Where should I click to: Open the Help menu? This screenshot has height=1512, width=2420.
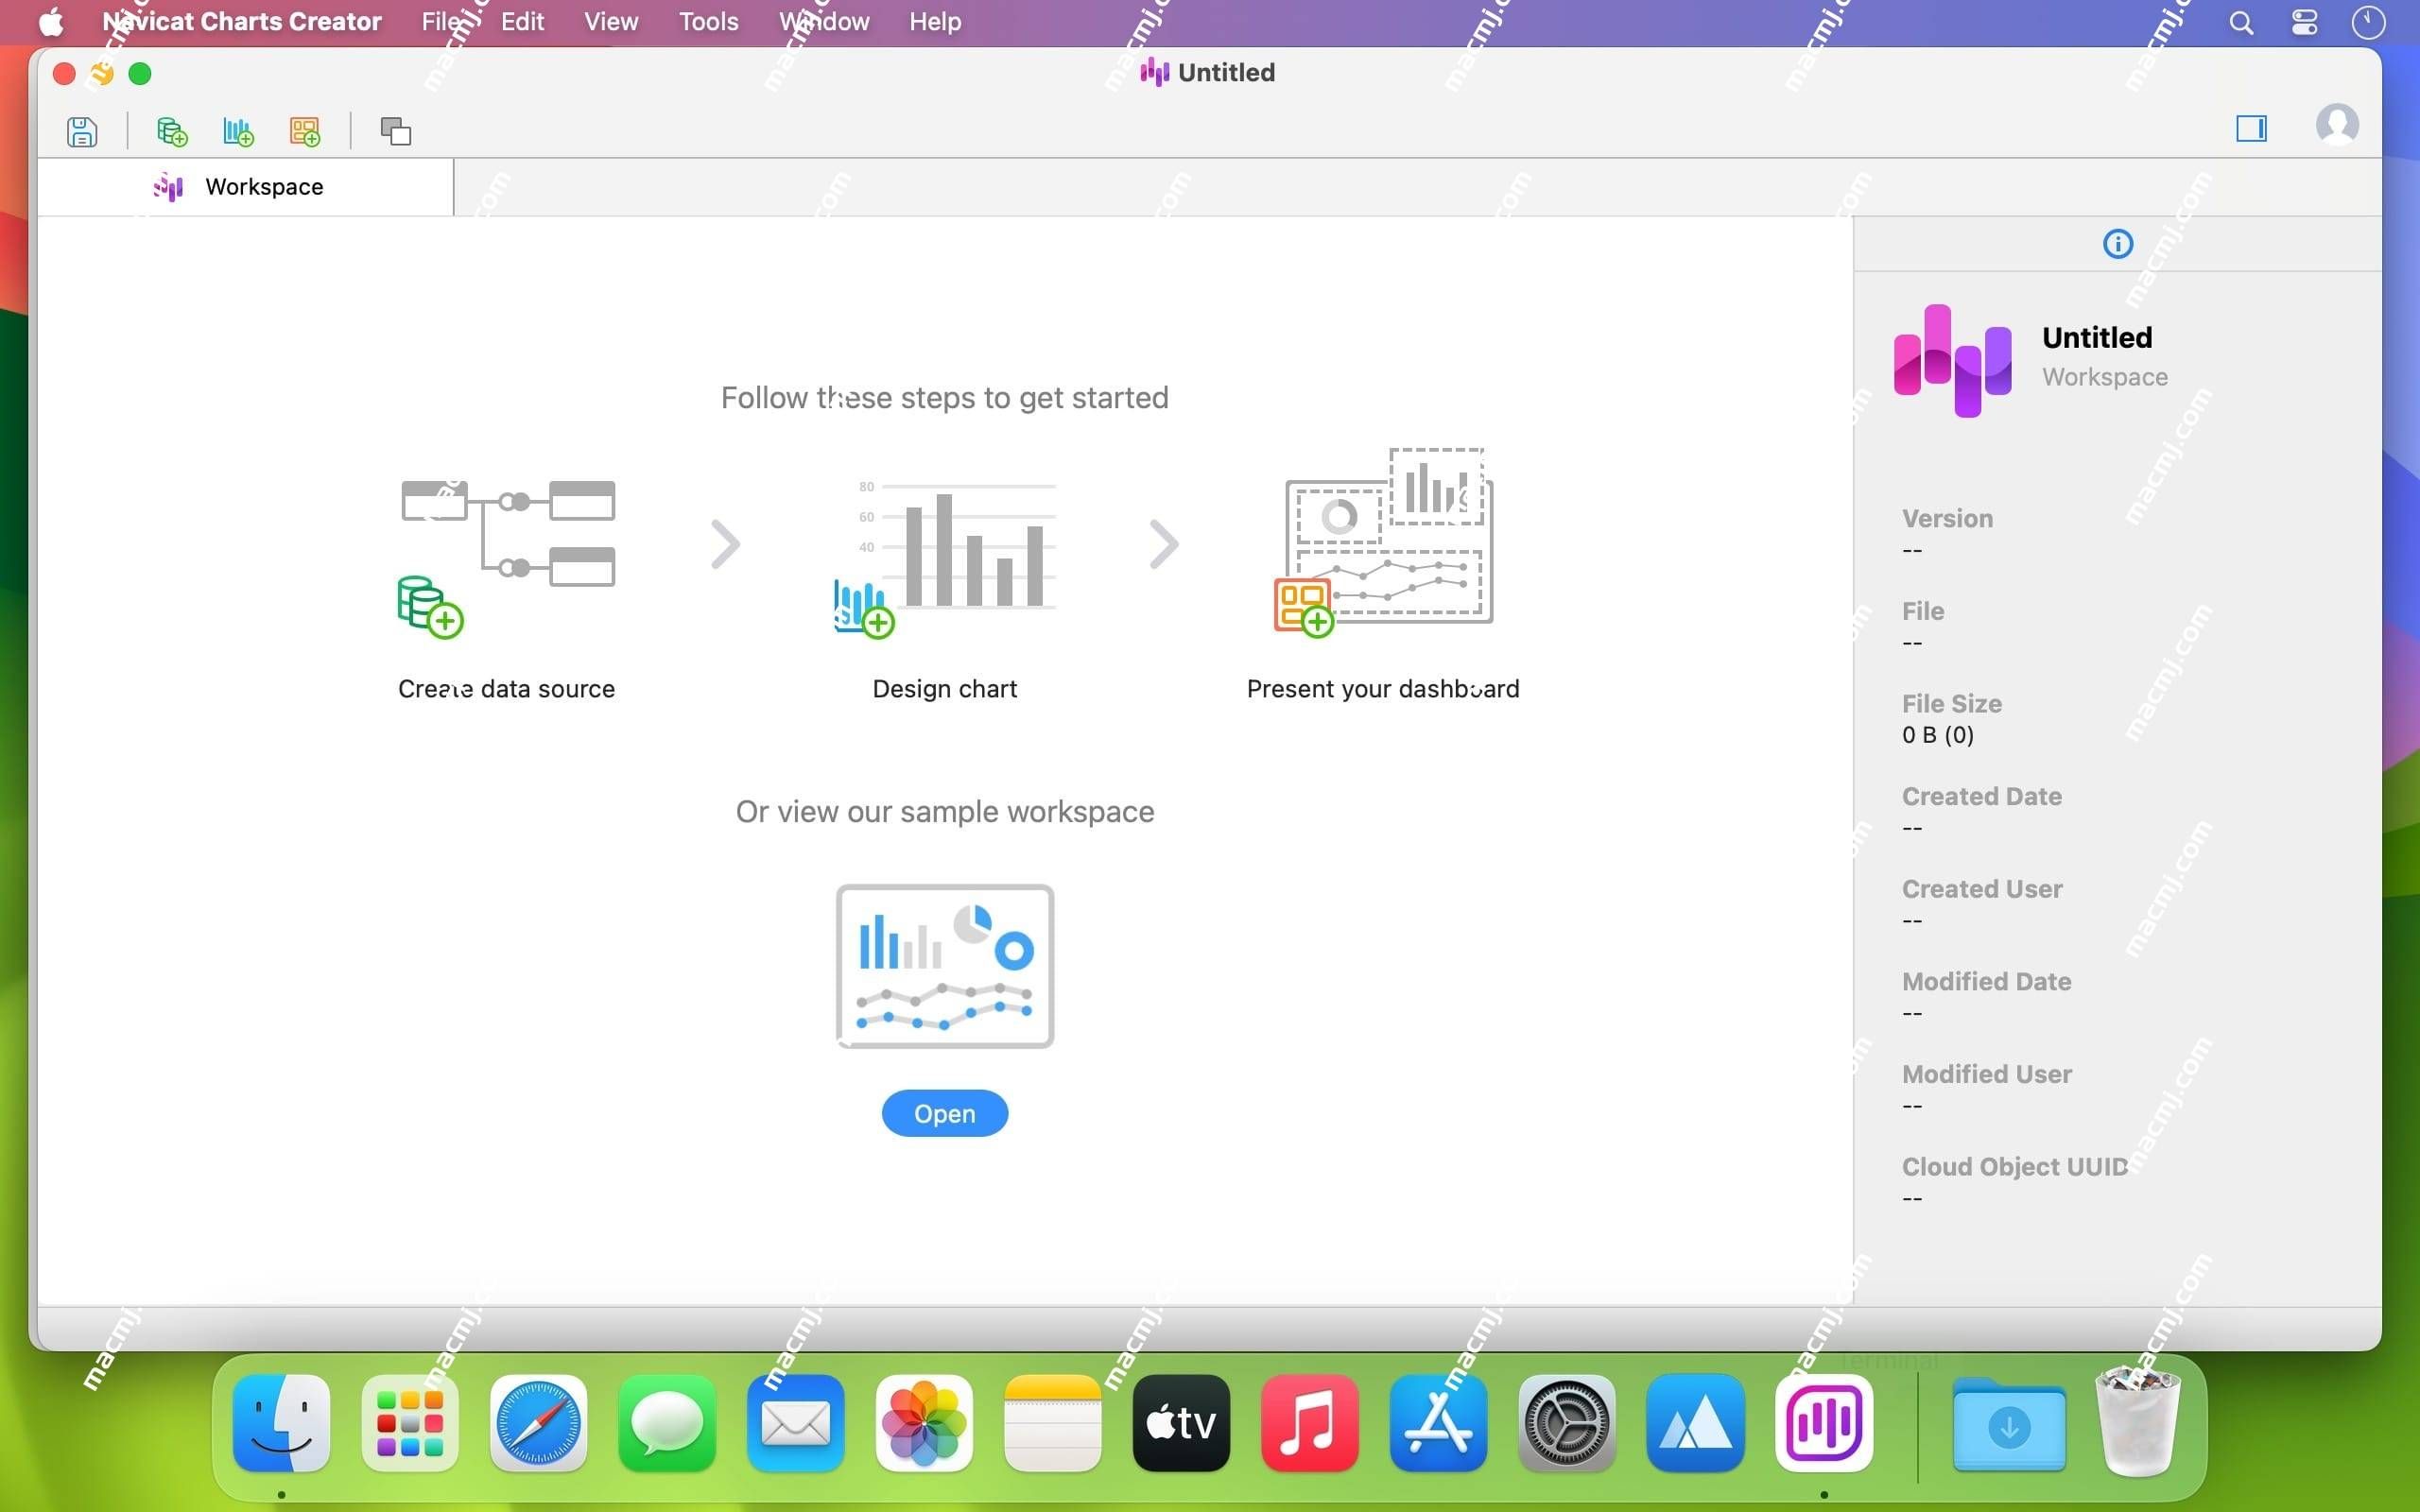click(x=935, y=21)
